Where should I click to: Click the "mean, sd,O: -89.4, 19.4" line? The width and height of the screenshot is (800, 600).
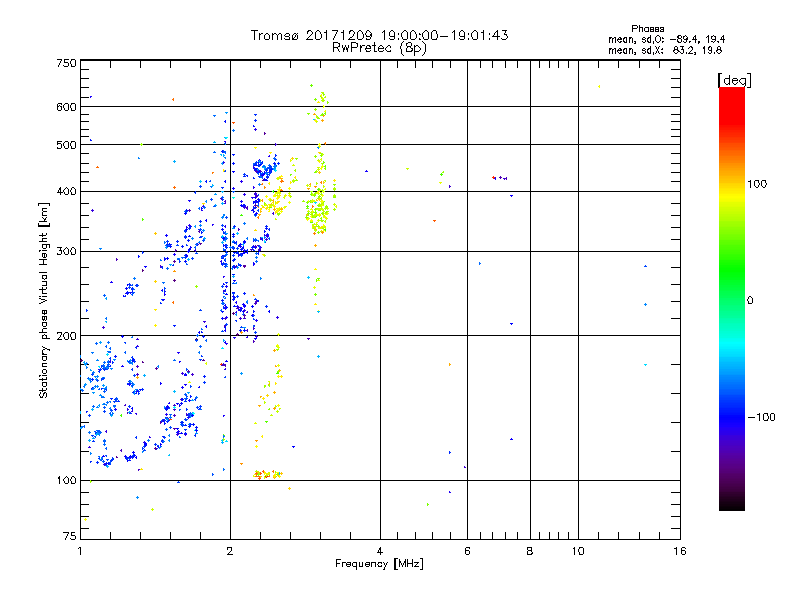666,39
